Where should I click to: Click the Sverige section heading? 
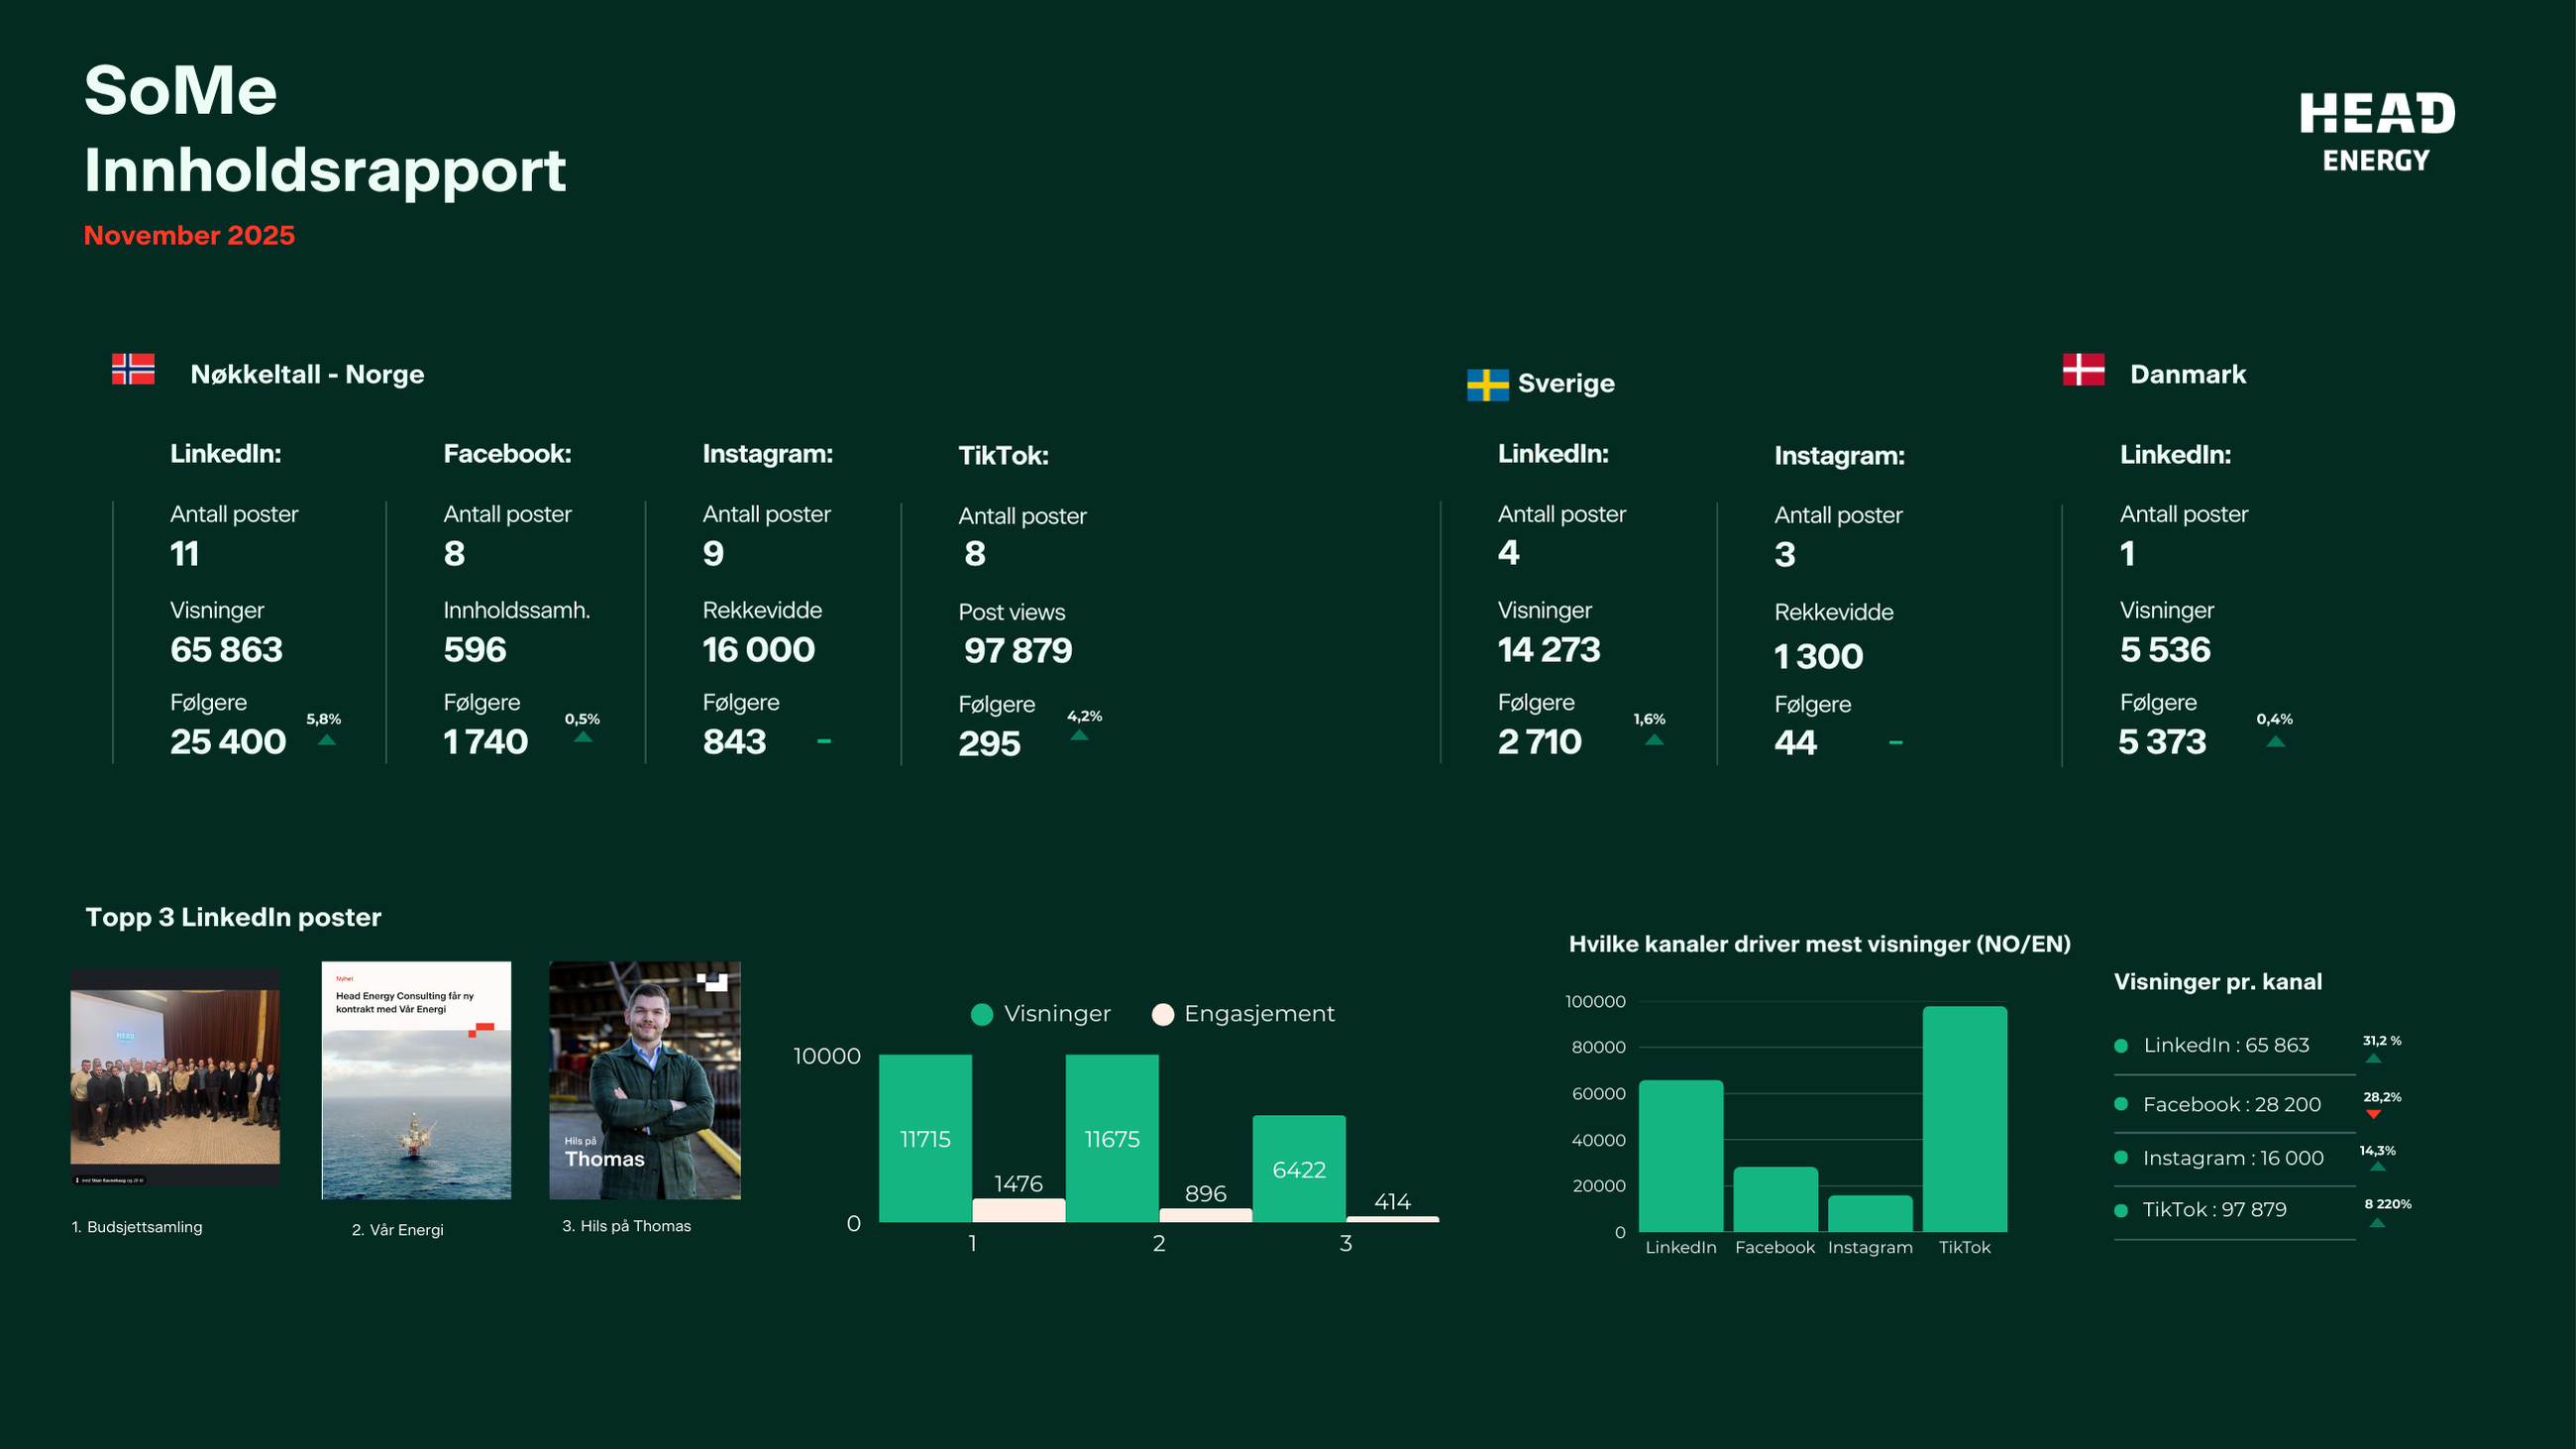1565,383
